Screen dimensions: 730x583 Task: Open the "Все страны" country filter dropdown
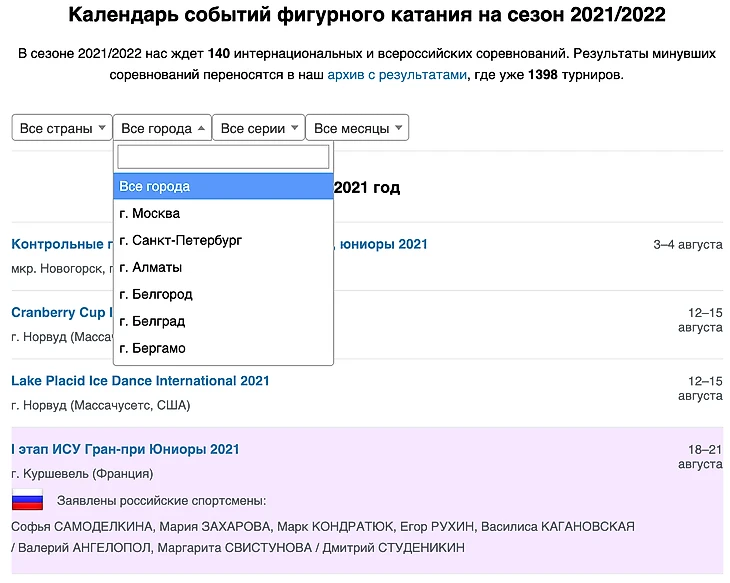click(x=62, y=128)
